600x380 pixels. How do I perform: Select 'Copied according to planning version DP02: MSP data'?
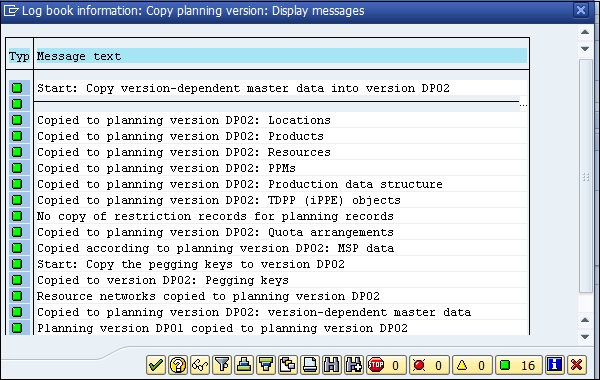[215, 248]
